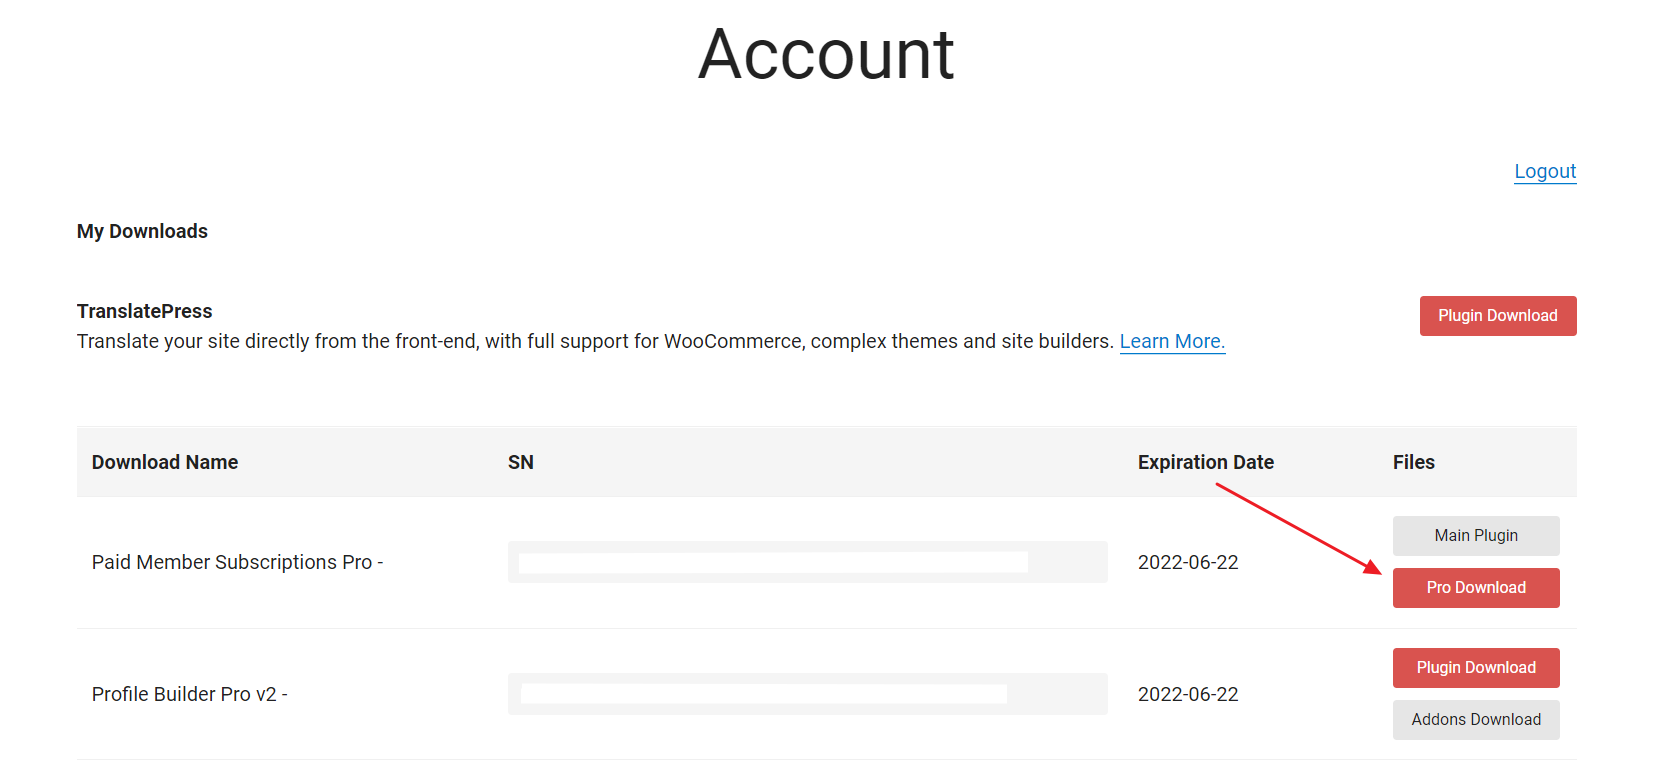The width and height of the screenshot is (1659, 781).
Task: Click the Profile Builder Pro v2 row name
Action: click(x=189, y=694)
